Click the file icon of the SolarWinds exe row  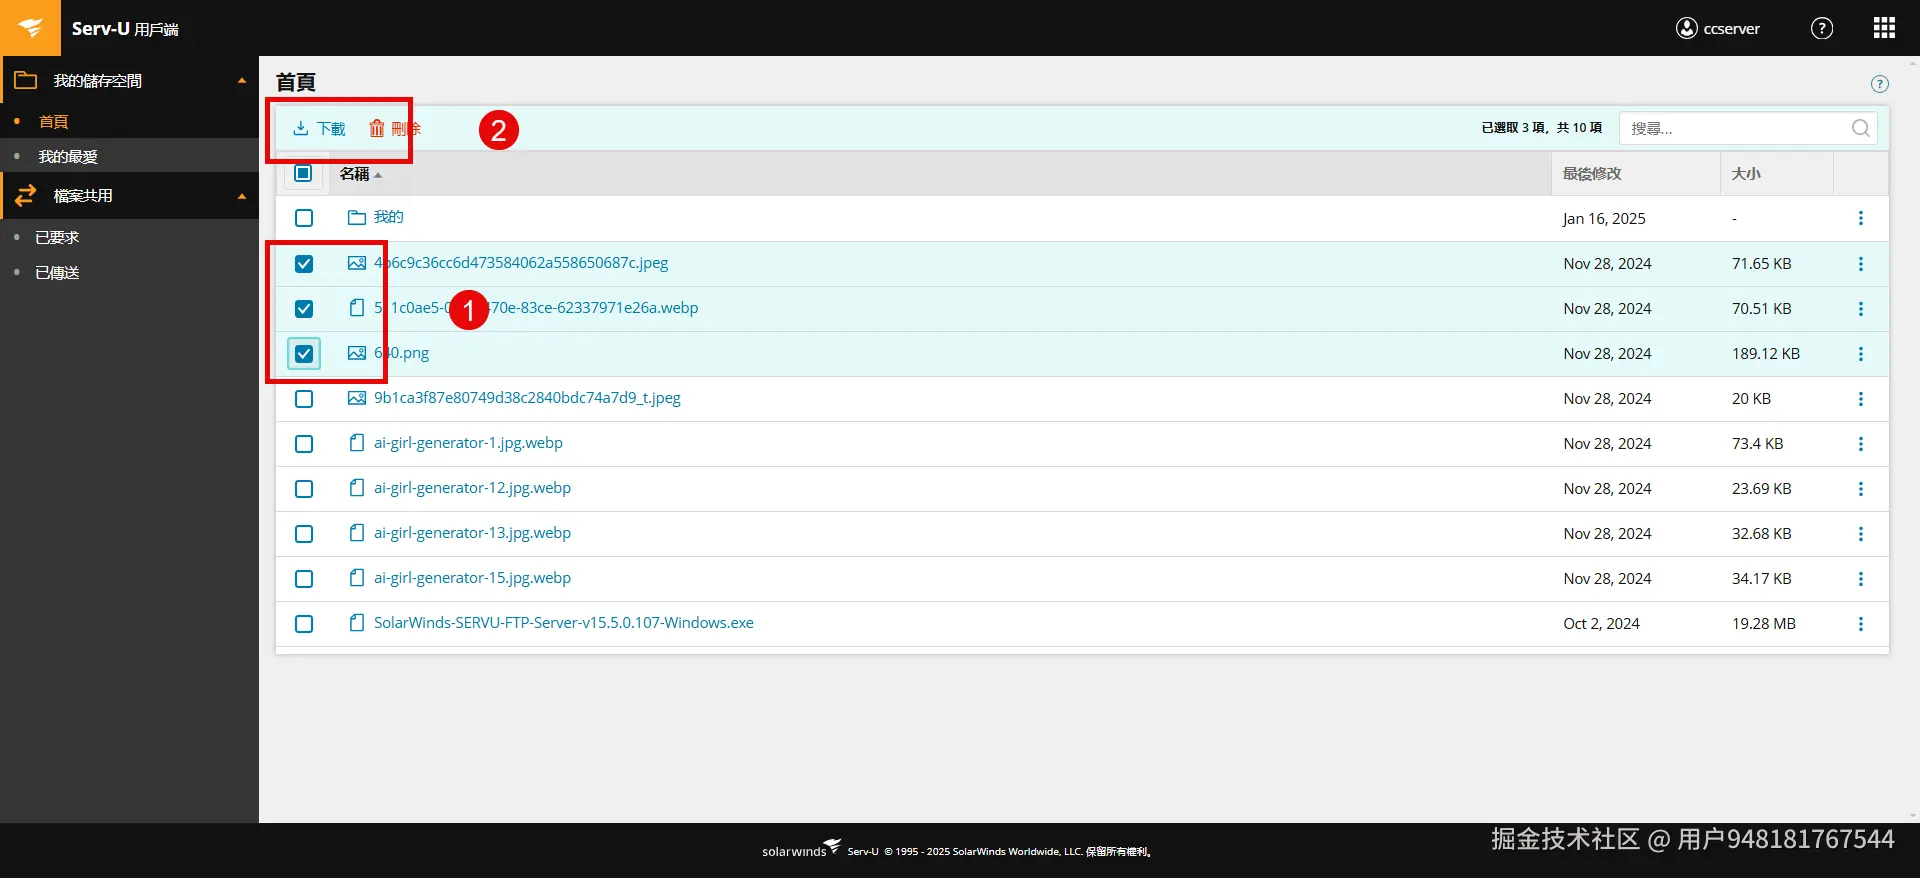pos(356,623)
